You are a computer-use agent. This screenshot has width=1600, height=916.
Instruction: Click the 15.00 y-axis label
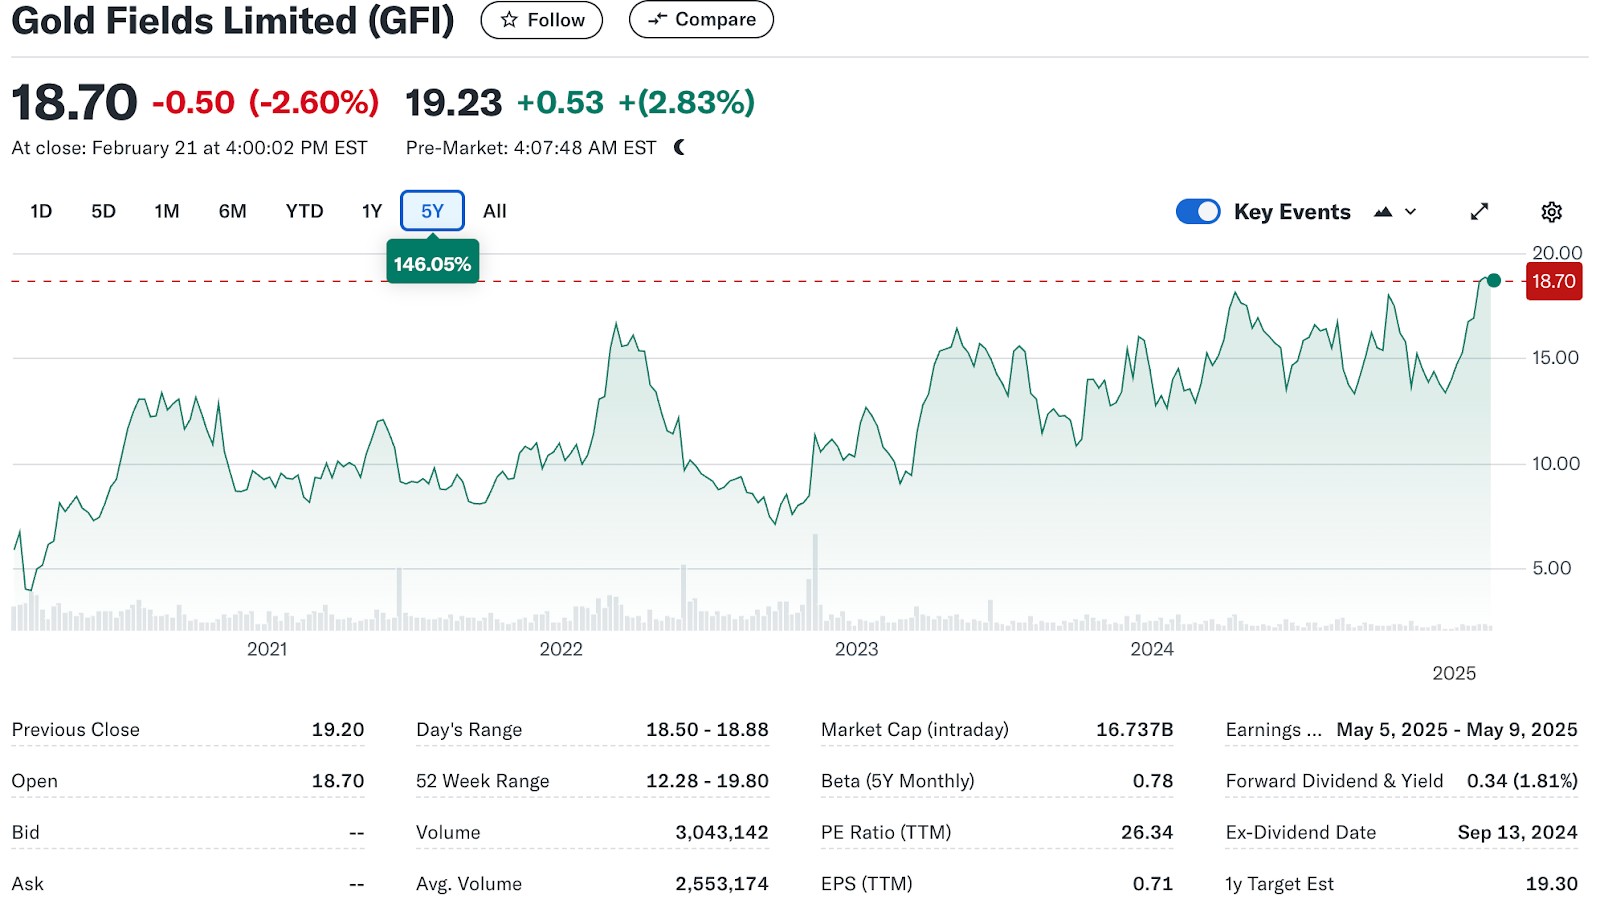(x=1555, y=358)
